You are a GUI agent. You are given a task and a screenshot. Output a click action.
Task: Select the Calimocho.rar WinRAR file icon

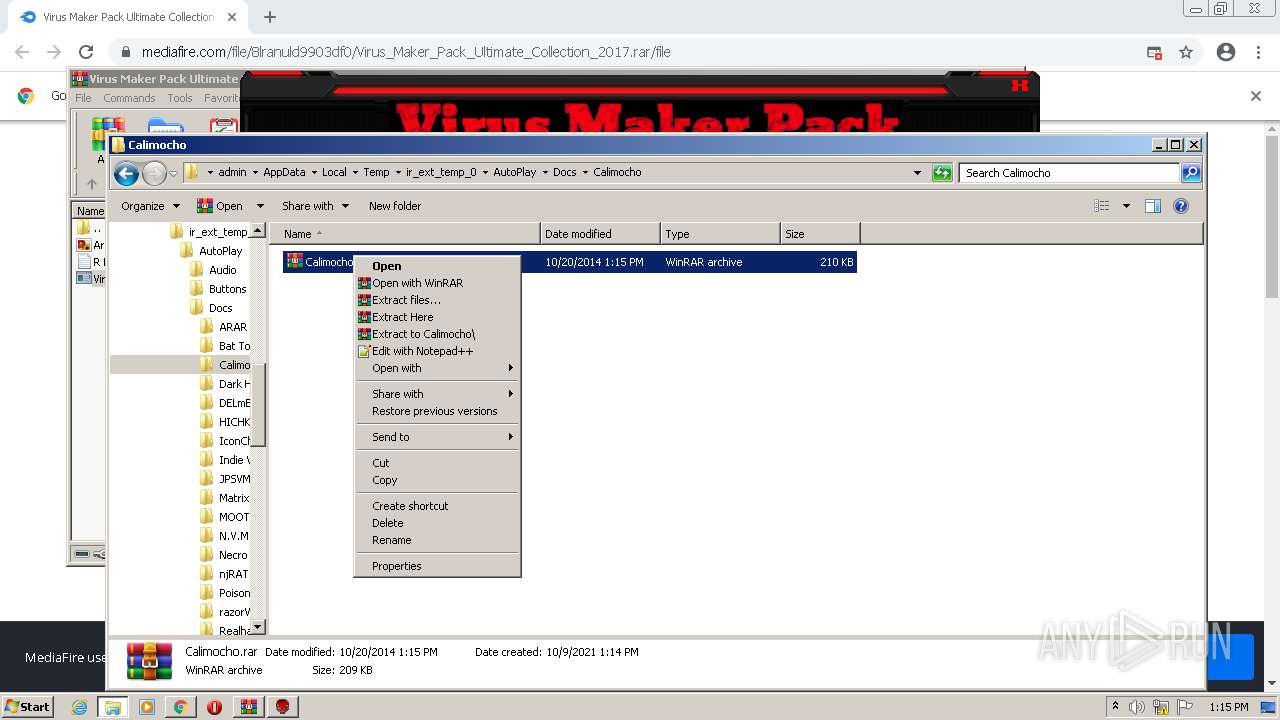pos(295,261)
